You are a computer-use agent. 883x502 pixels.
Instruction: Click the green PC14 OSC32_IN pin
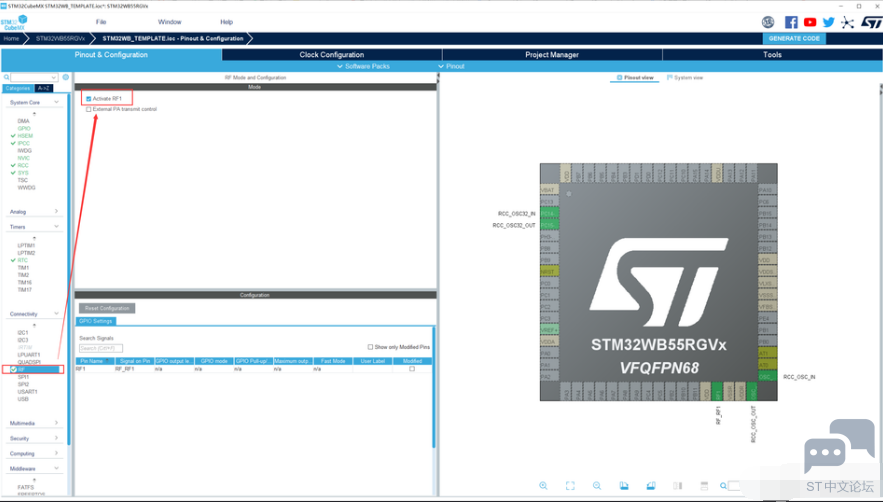point(549,214)
